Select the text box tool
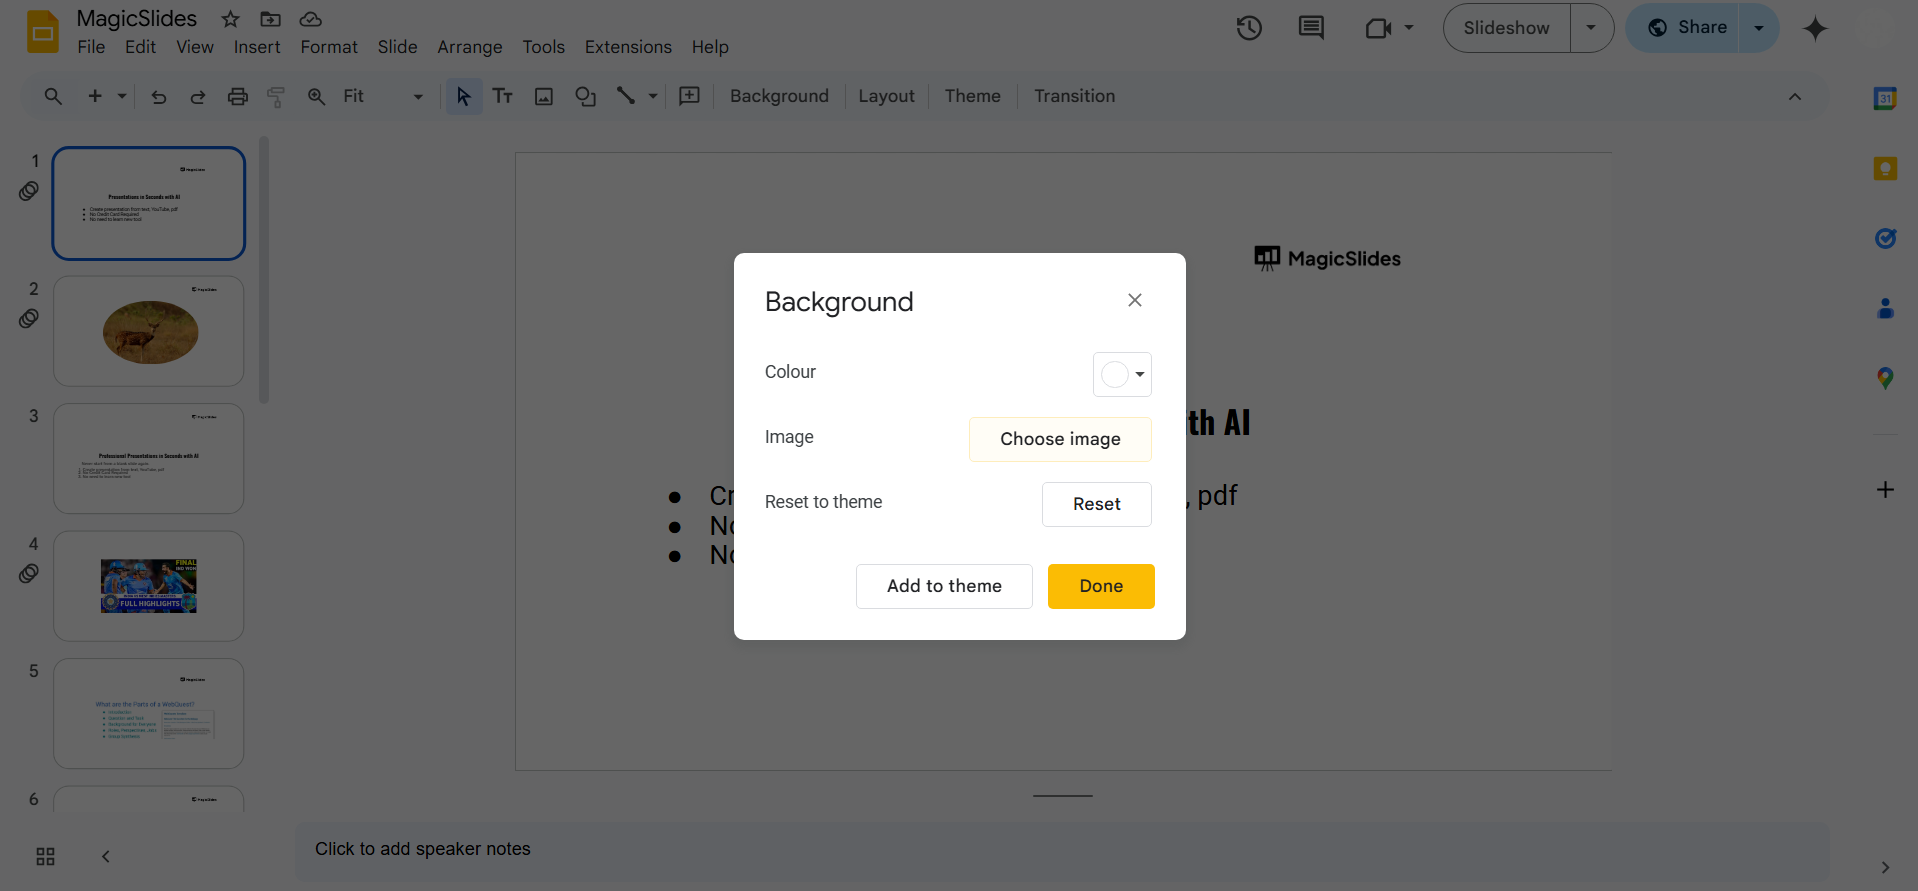Screen dimensions: 1918x891 coord(503,96)
